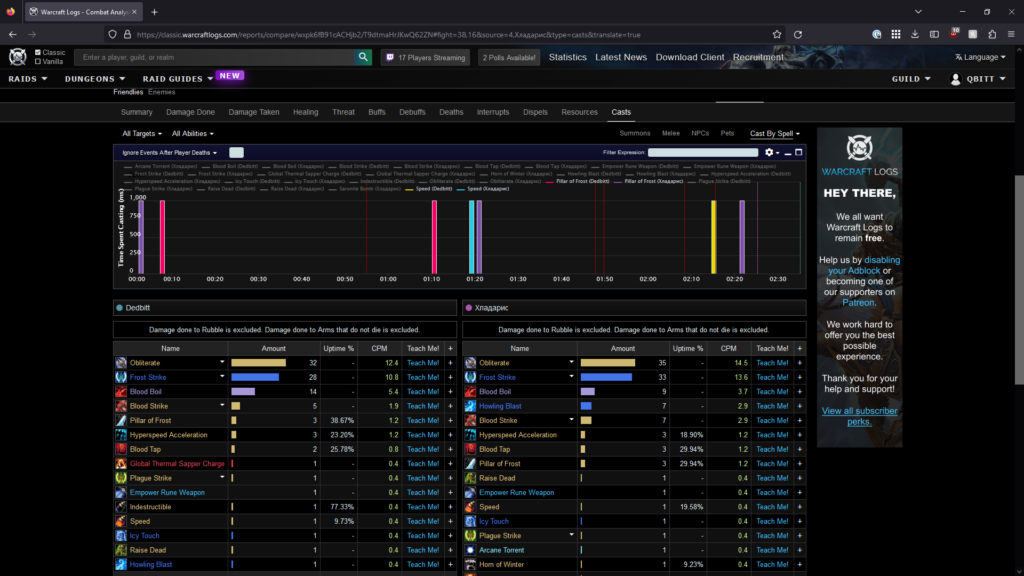
Task: Maximize the cast chart panel
Action: [798, 153]
